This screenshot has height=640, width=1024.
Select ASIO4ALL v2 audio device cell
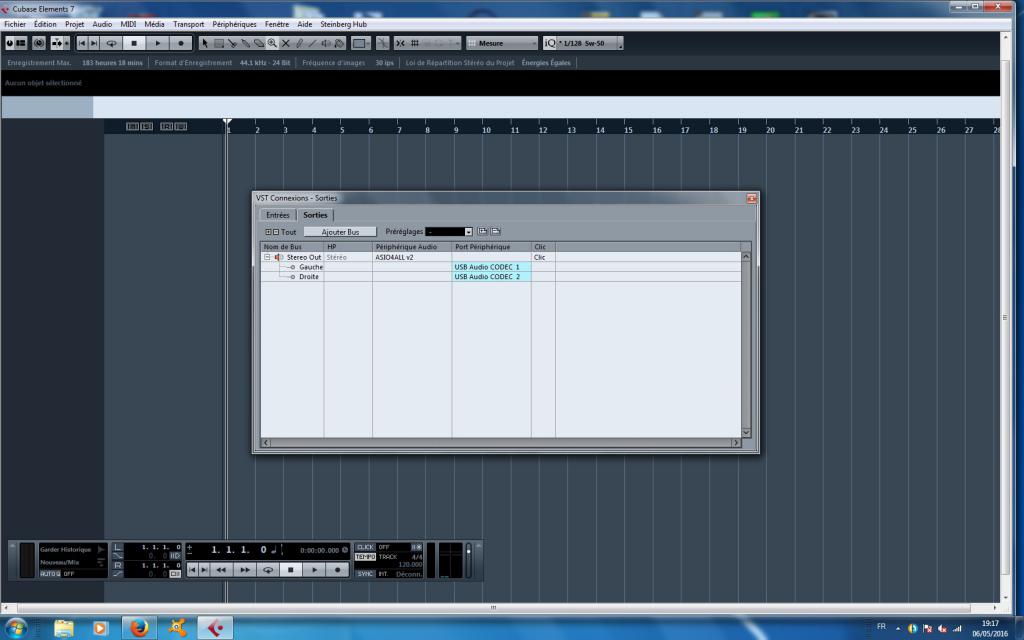click(412, 257)
